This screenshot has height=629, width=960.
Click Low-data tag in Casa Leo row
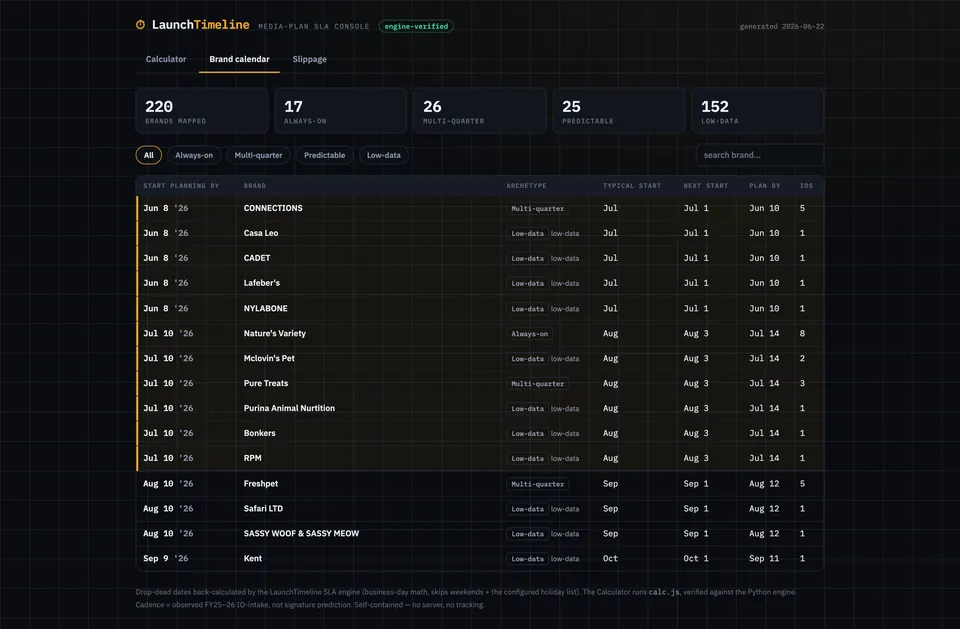[x=528, y=233]
